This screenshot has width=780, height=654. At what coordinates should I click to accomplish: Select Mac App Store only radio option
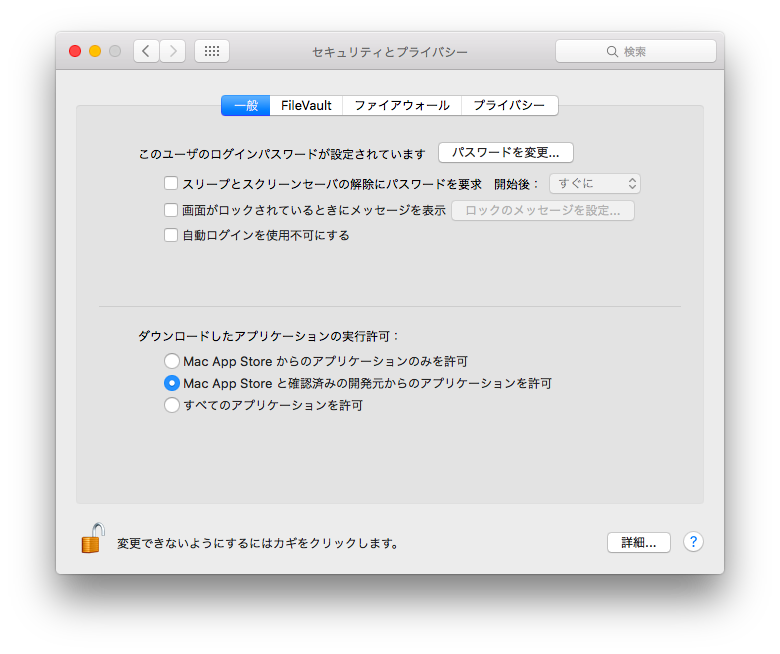point(172,361)
